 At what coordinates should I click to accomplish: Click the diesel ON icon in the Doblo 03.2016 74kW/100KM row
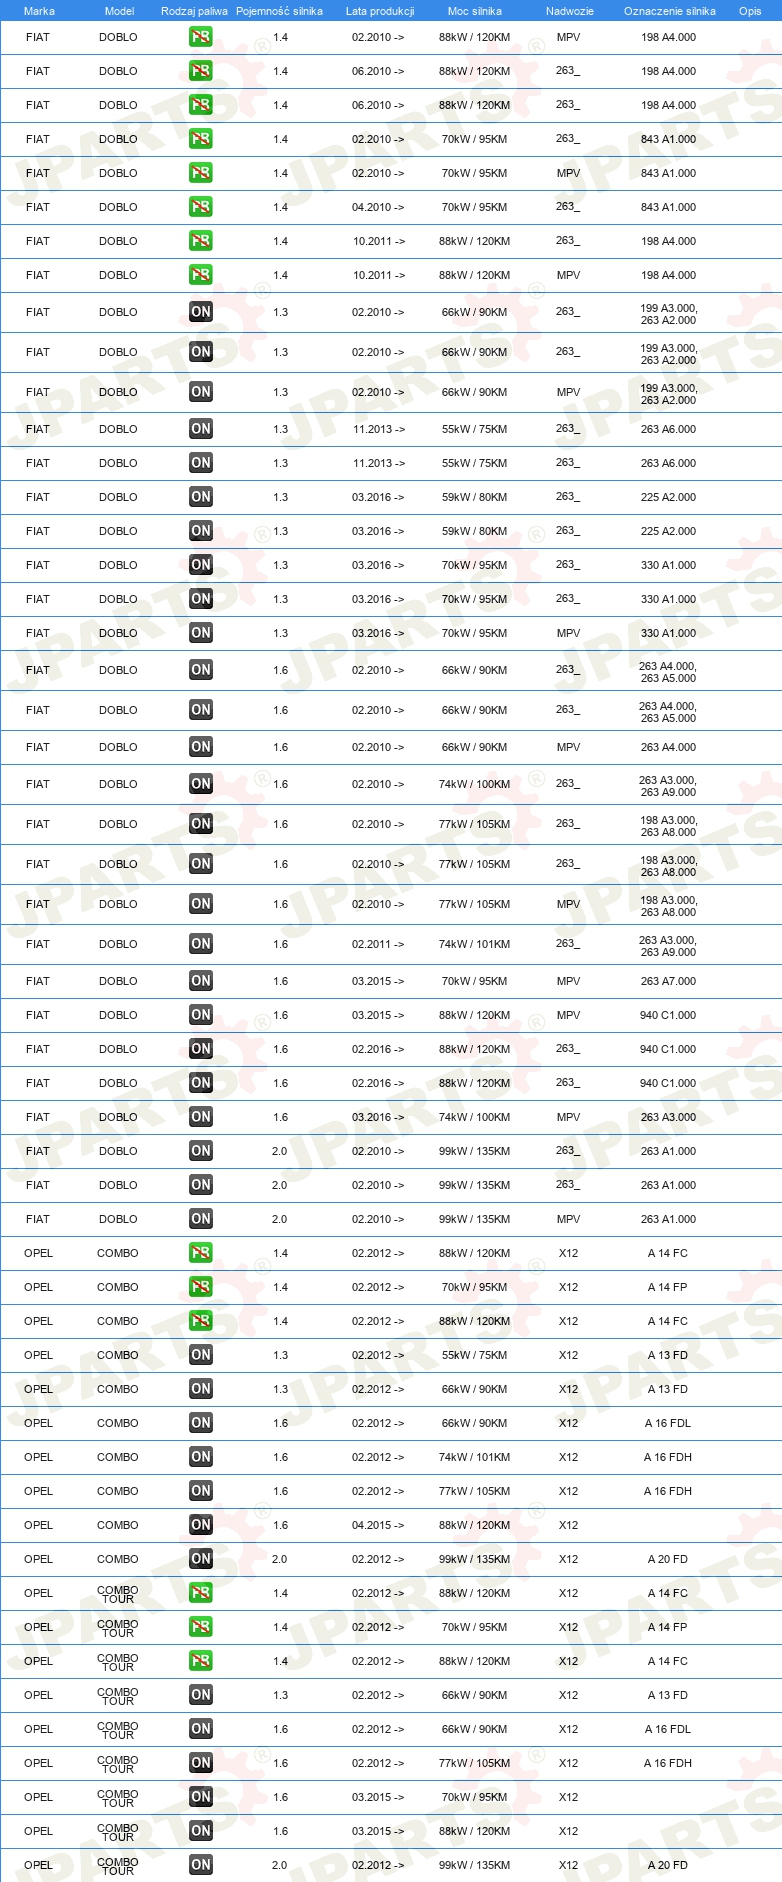[201, 1117]
